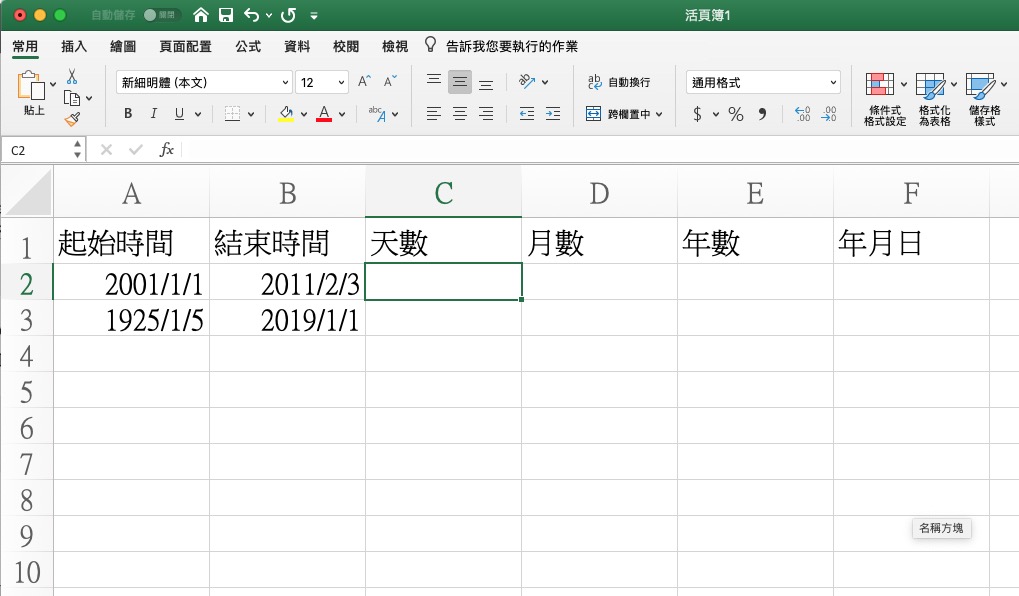
Task: Select cell containing 2011/2/3
Action: pyautogui.click(x=287, y=282)
